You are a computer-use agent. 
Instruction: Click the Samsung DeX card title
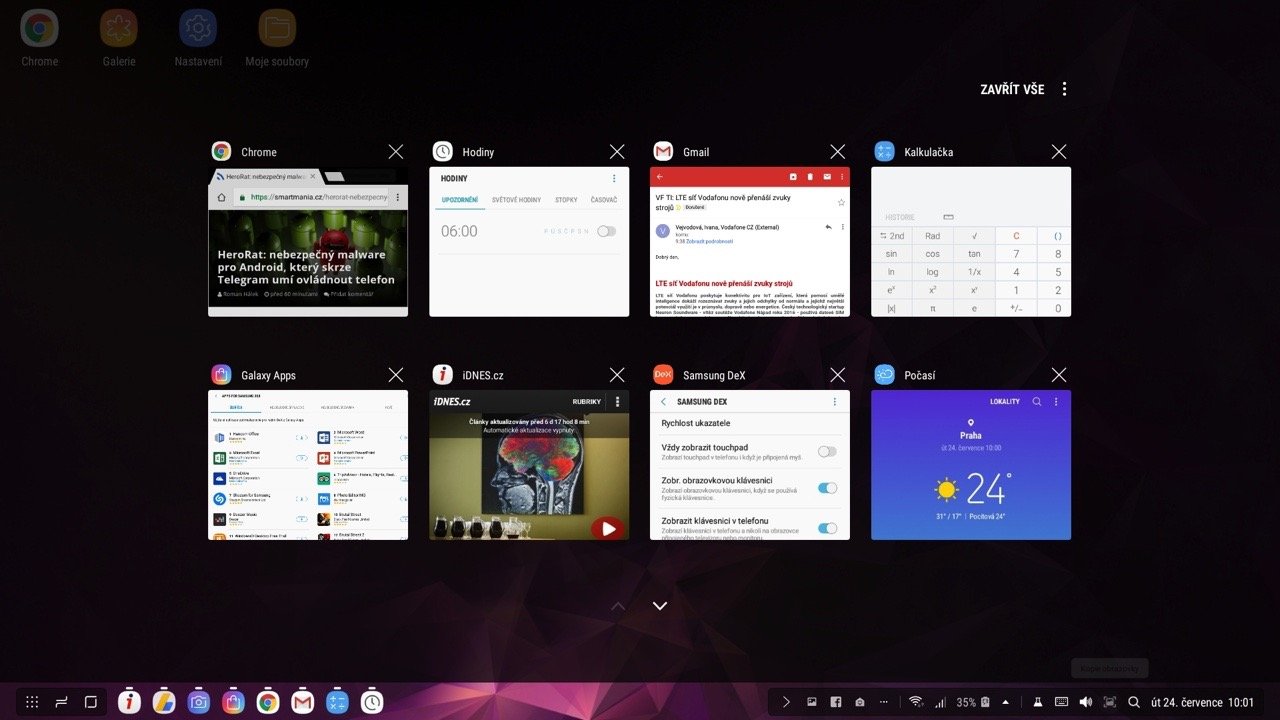tap(714, 375)
